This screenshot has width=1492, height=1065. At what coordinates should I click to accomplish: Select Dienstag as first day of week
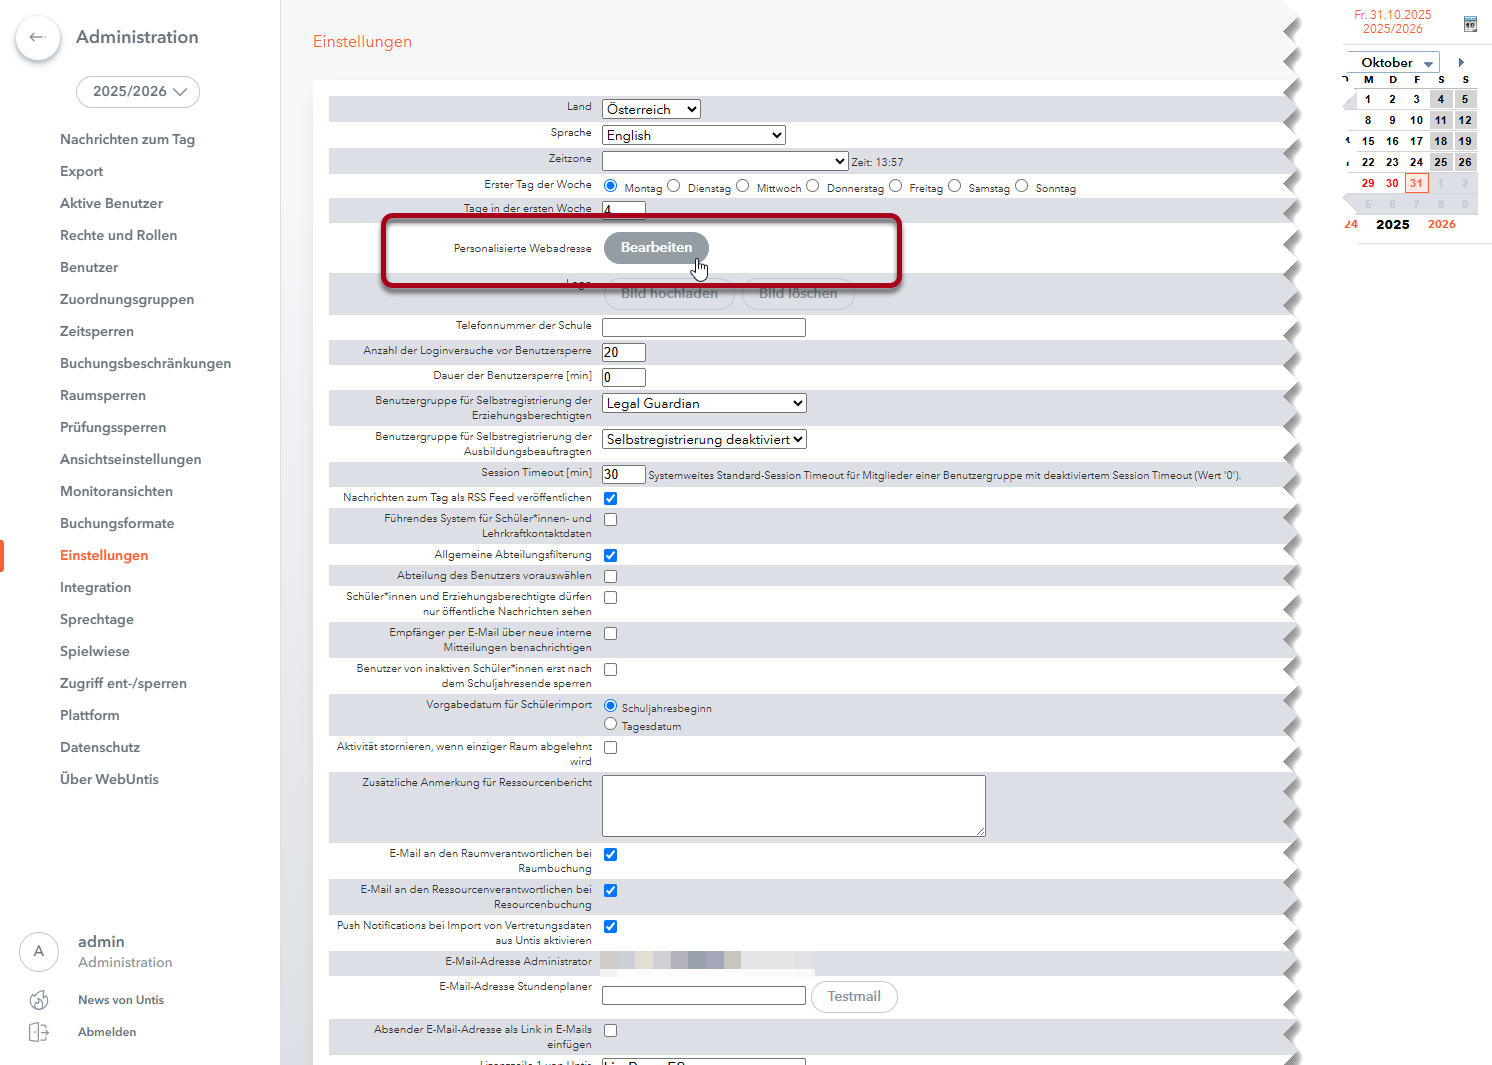click(674, 186)
